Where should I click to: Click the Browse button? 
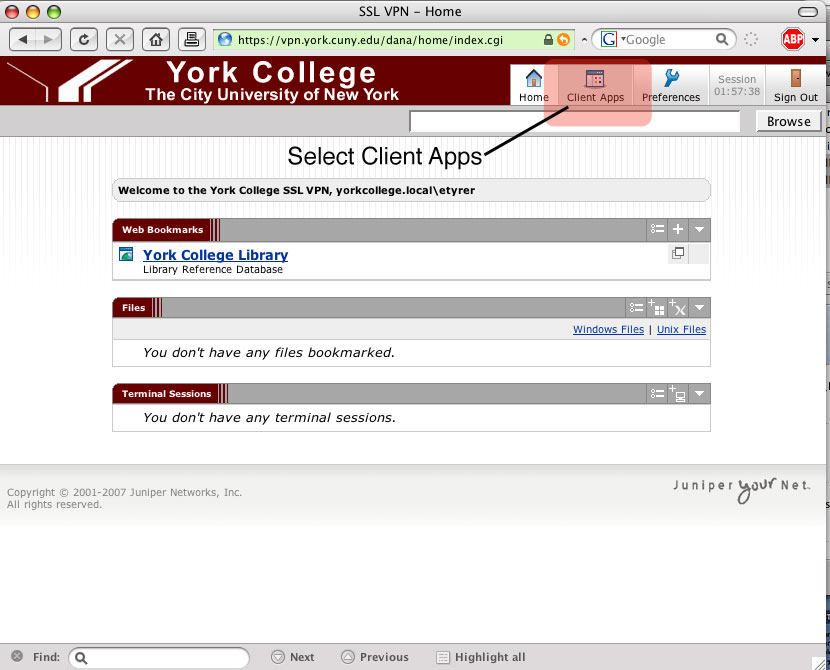tap(789, 121)
